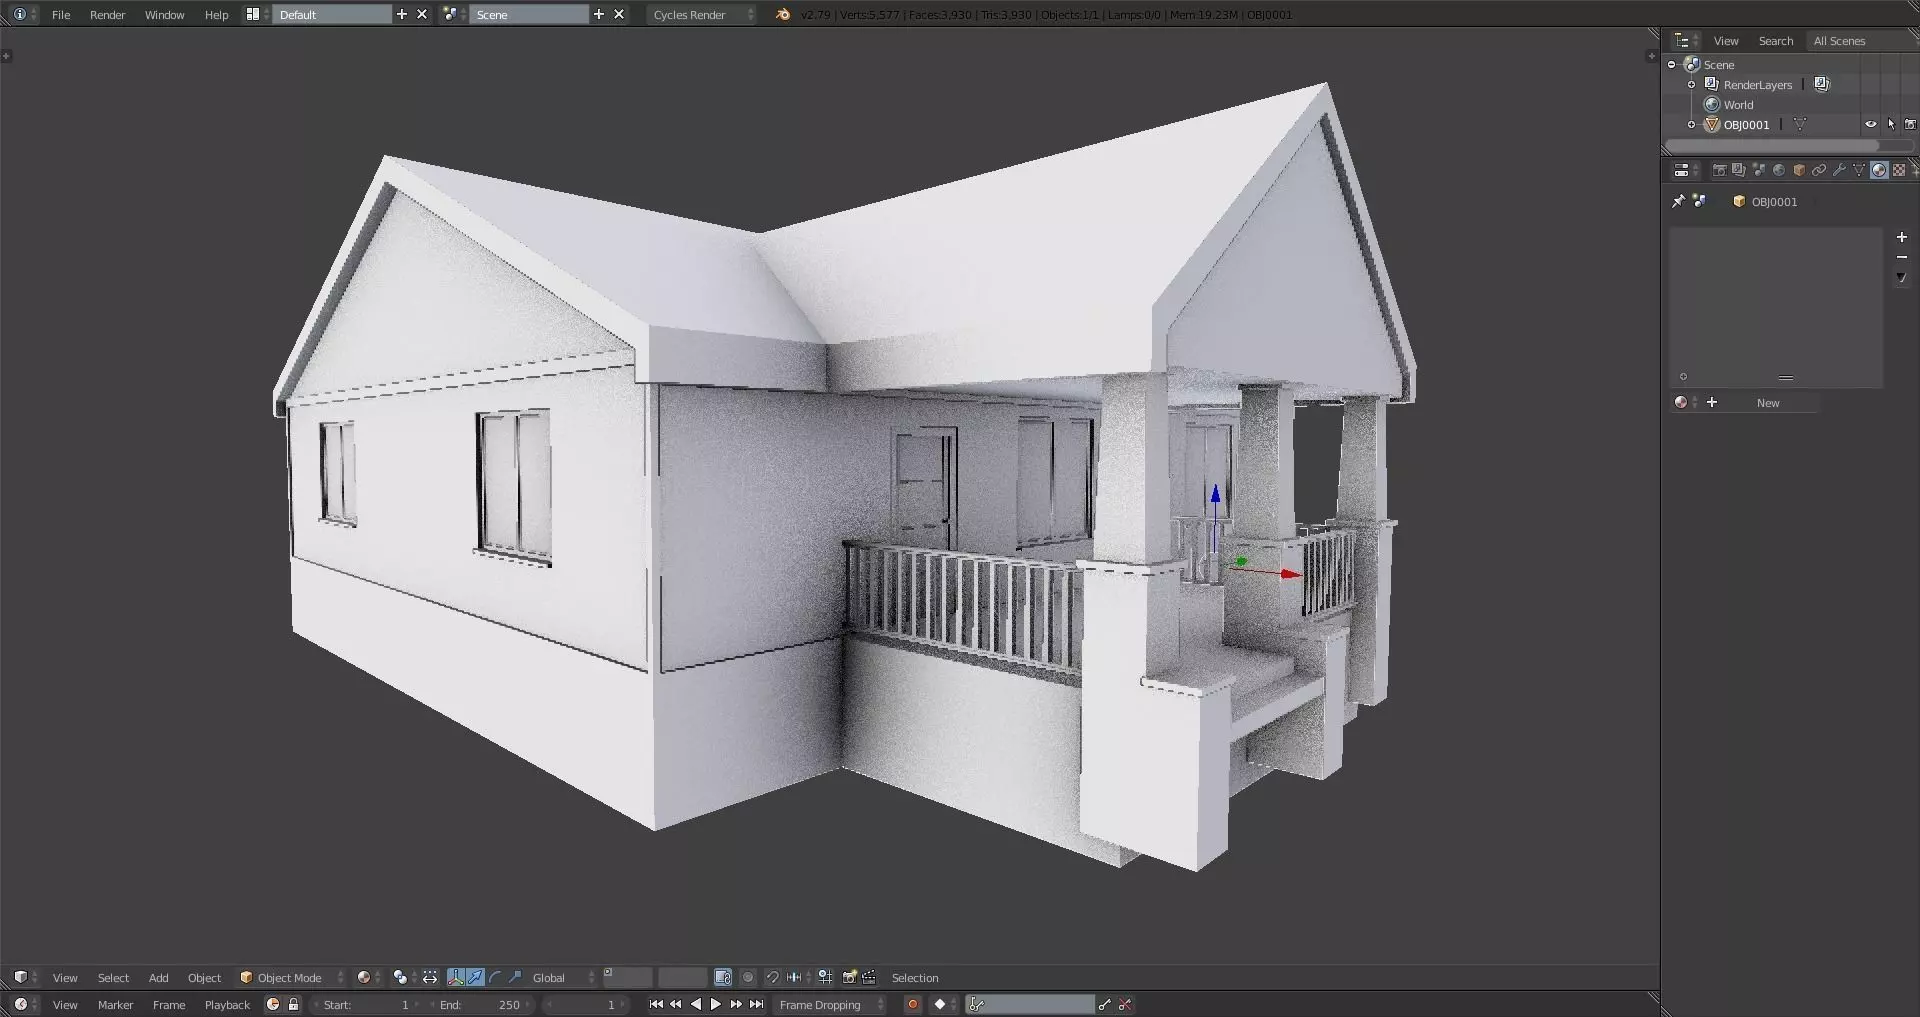Remove material slot with minus button
Screen dimensions: 1920x1017
pos(1902,257)
